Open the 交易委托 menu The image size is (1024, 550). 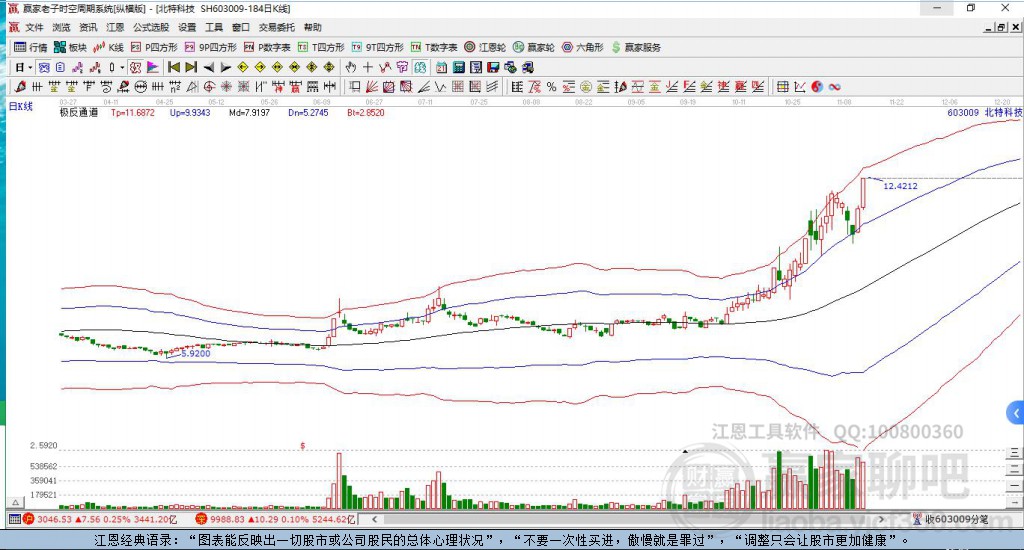click(x=276, y=27)
